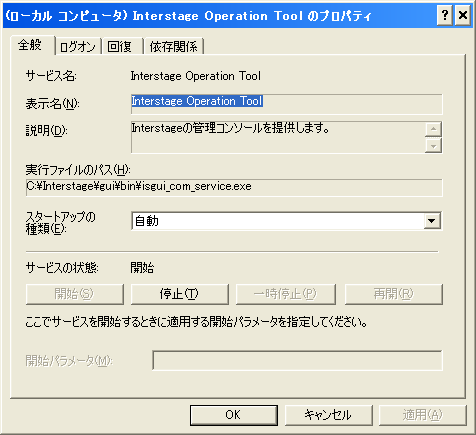
Task: Switch to the ログオン tab
Action: (78, 46)
